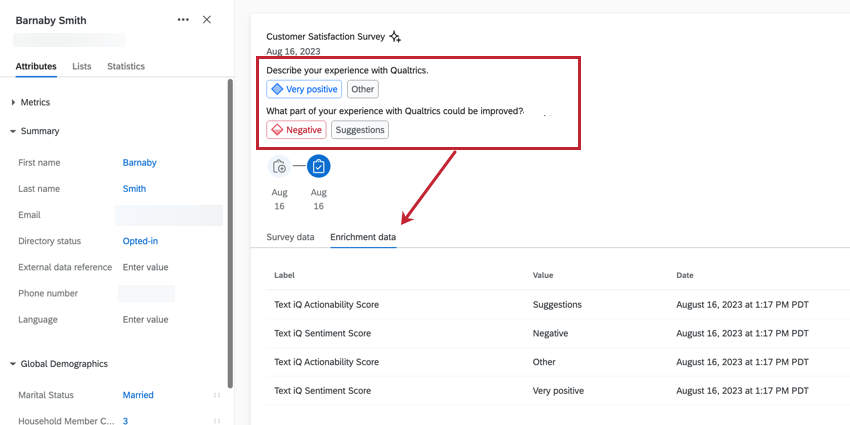
Task: Click the left panel vertical scrollbar
Action: pos(231,230)
